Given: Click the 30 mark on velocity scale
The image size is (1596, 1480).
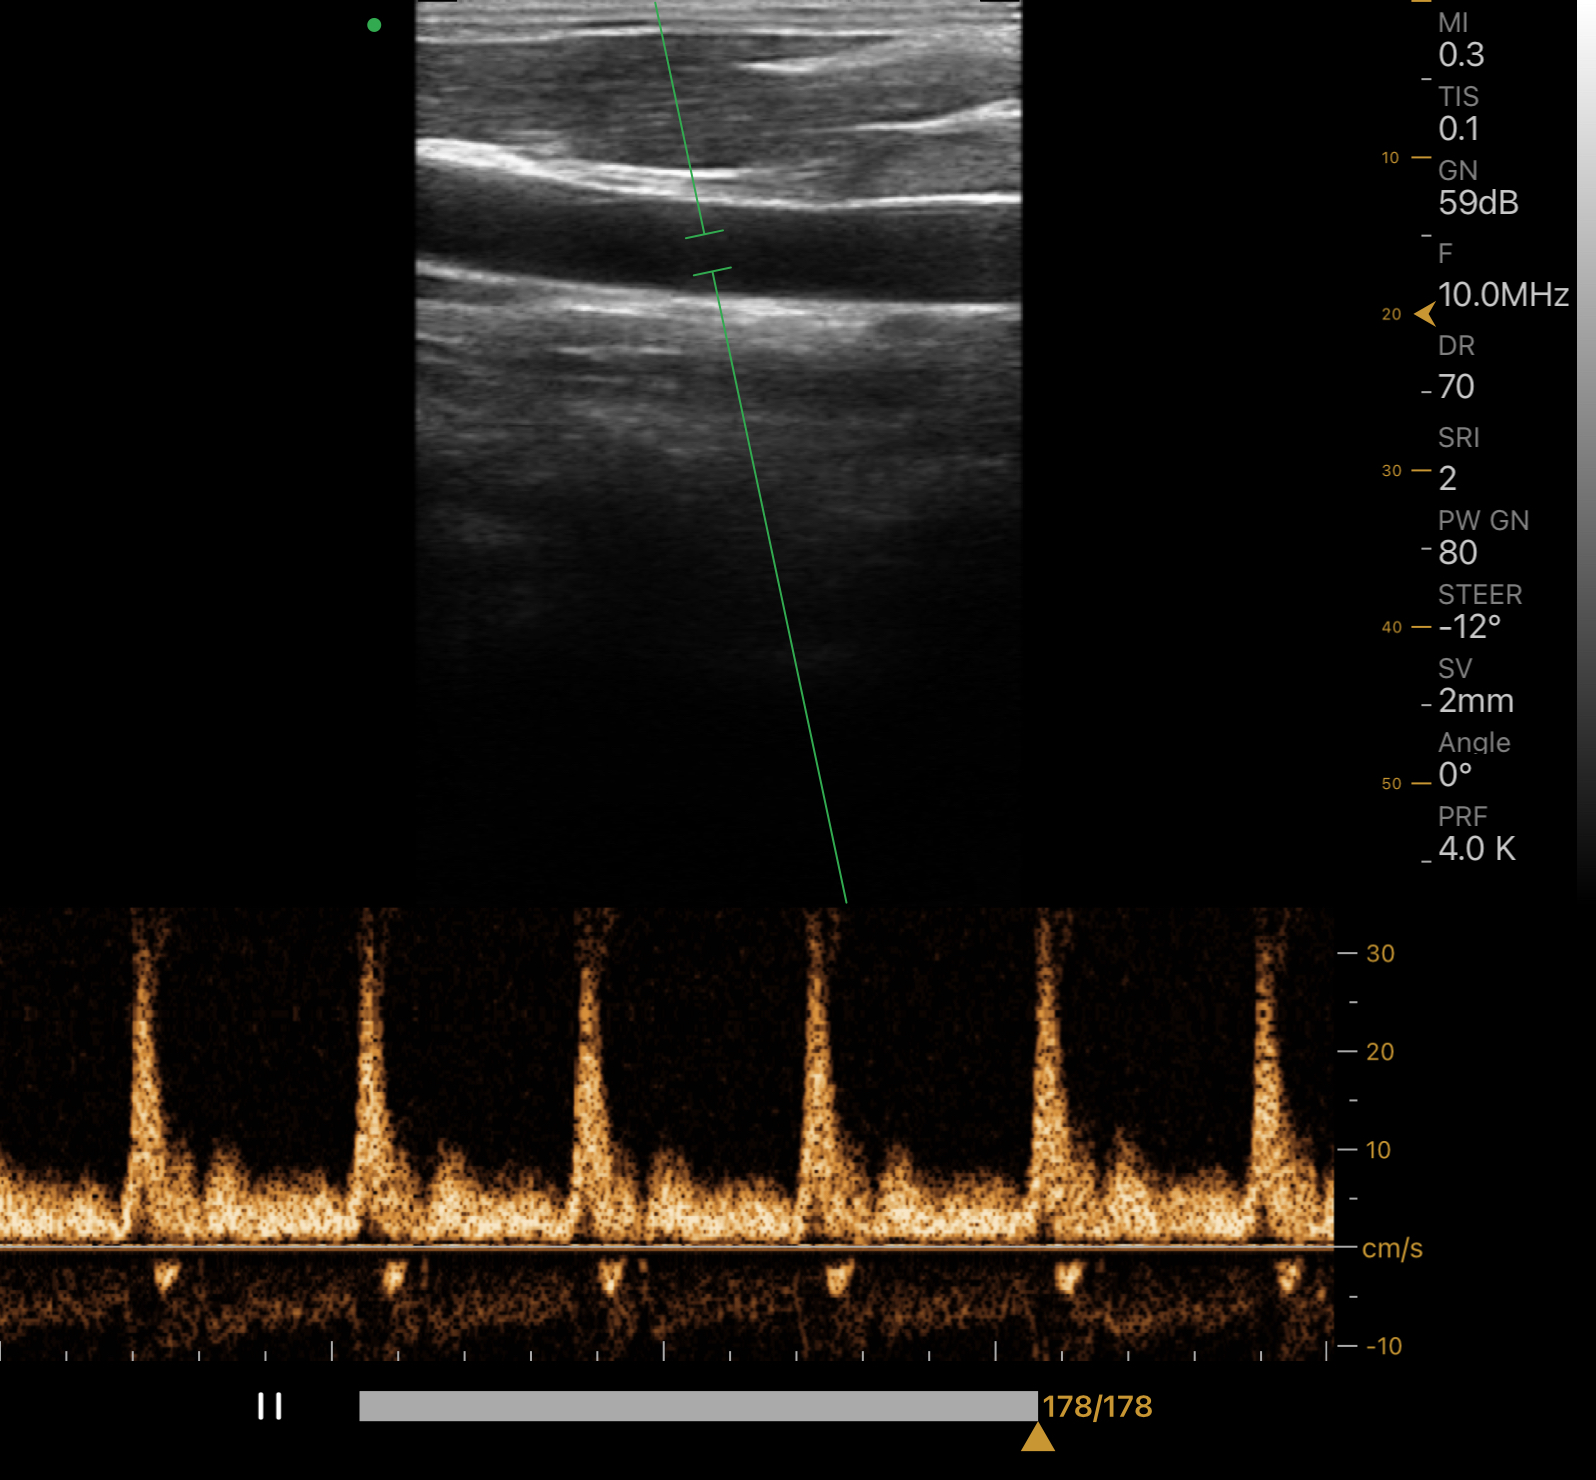Looking at the screenshot, I should point(1379,954).
